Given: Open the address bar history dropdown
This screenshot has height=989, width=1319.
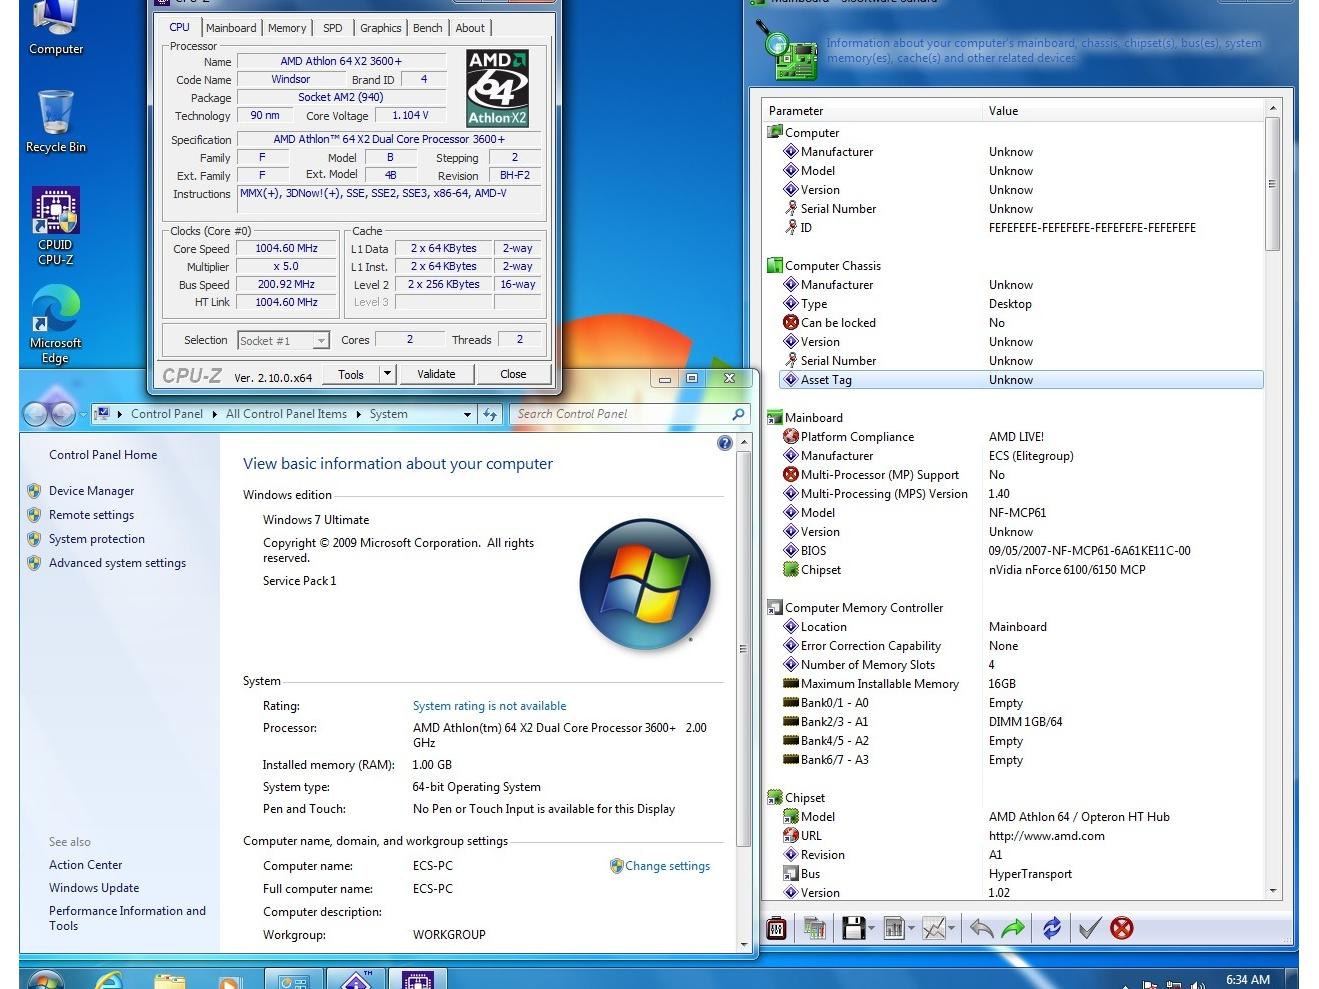Looking at the screenshot, I should tap(467, 415).
